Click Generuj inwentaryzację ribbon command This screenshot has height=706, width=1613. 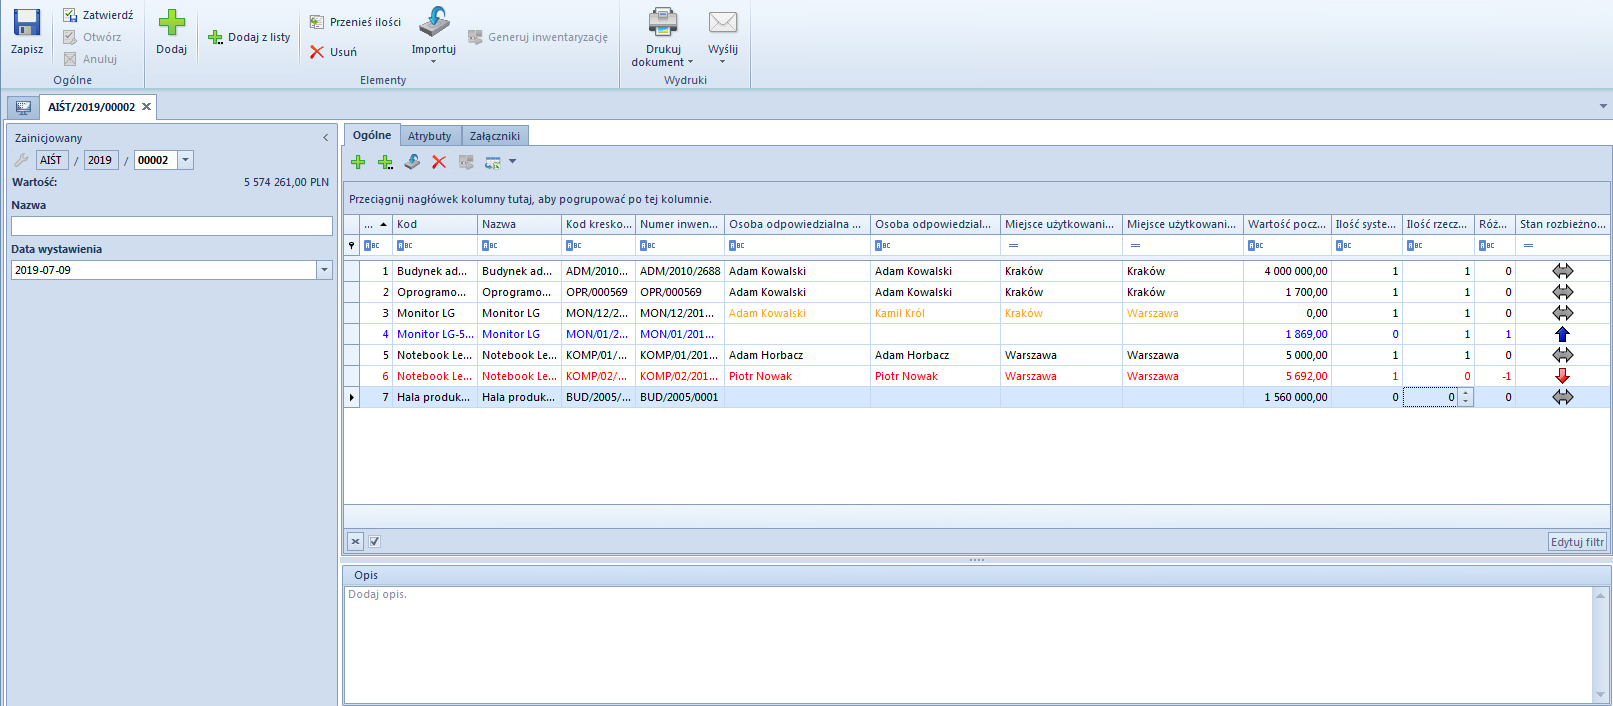click(538, 37)
